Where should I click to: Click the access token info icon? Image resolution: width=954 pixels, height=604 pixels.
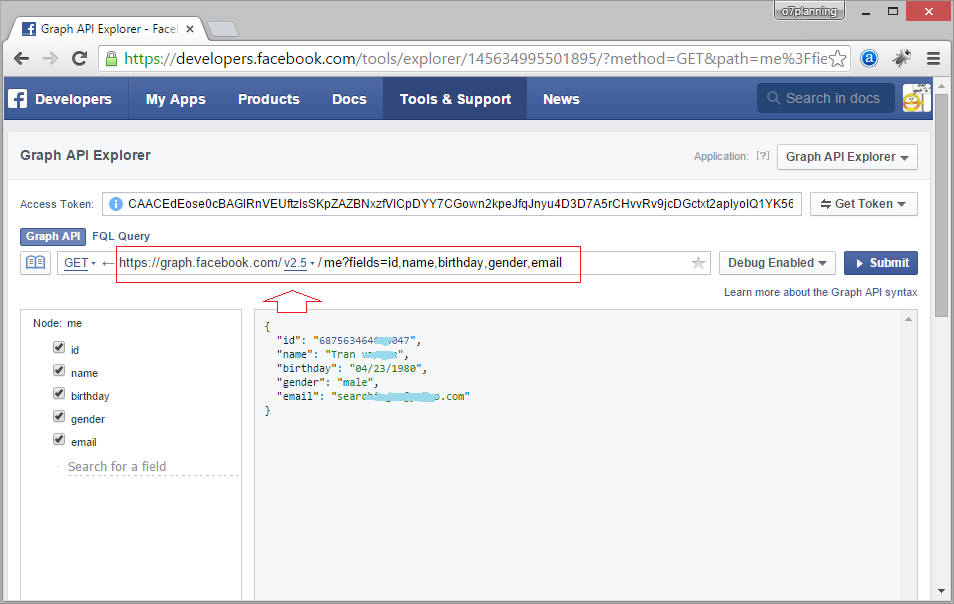[116, 204]
